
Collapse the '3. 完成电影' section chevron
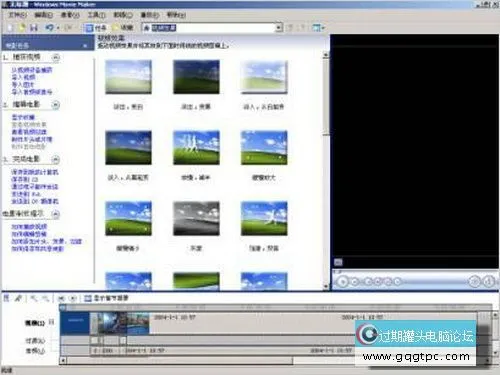click(x=56, y=160)
